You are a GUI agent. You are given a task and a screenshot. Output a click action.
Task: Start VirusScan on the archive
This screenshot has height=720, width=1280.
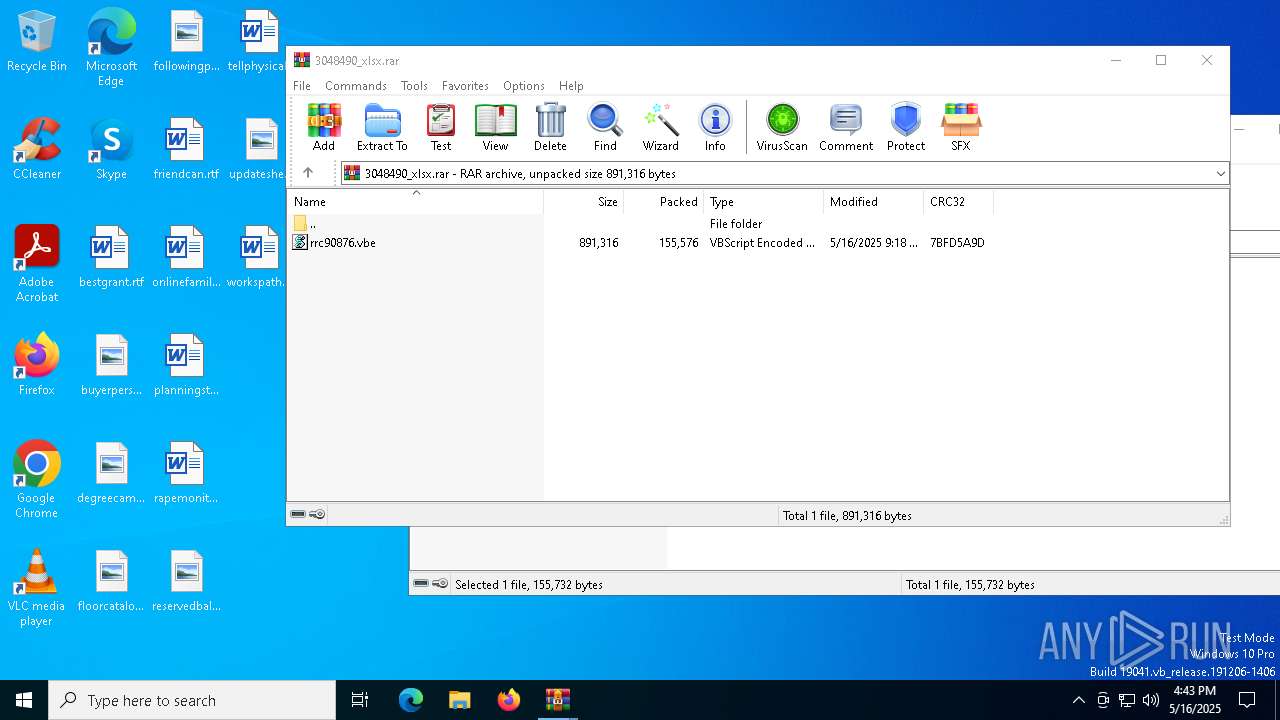[782, 127]
